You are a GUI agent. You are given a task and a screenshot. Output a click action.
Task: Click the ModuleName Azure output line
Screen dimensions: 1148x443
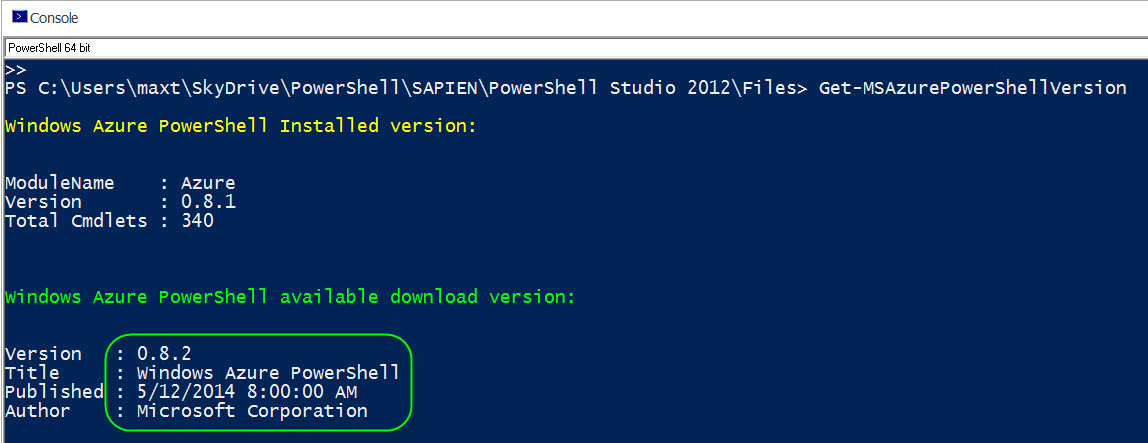click(x=120, y=183)
